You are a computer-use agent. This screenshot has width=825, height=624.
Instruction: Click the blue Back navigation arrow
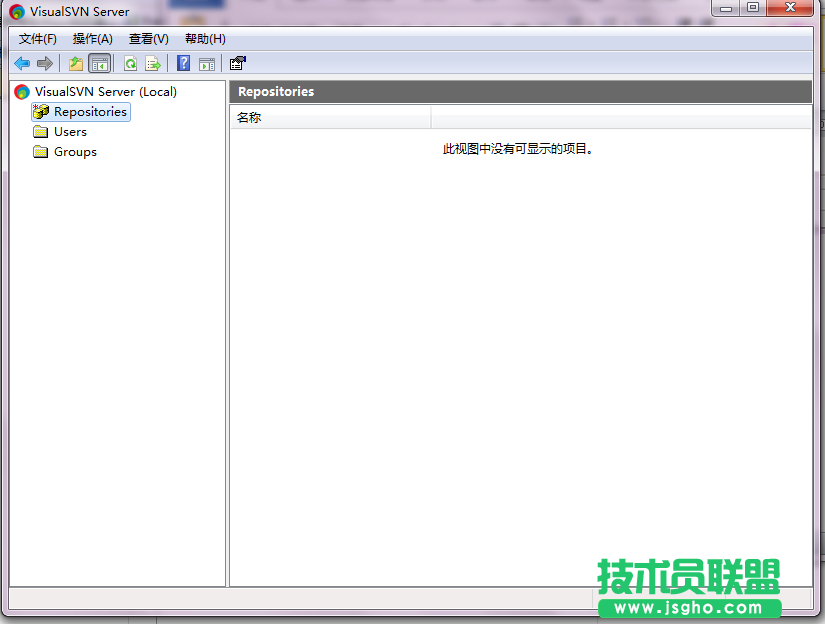[x=22, y=63]
